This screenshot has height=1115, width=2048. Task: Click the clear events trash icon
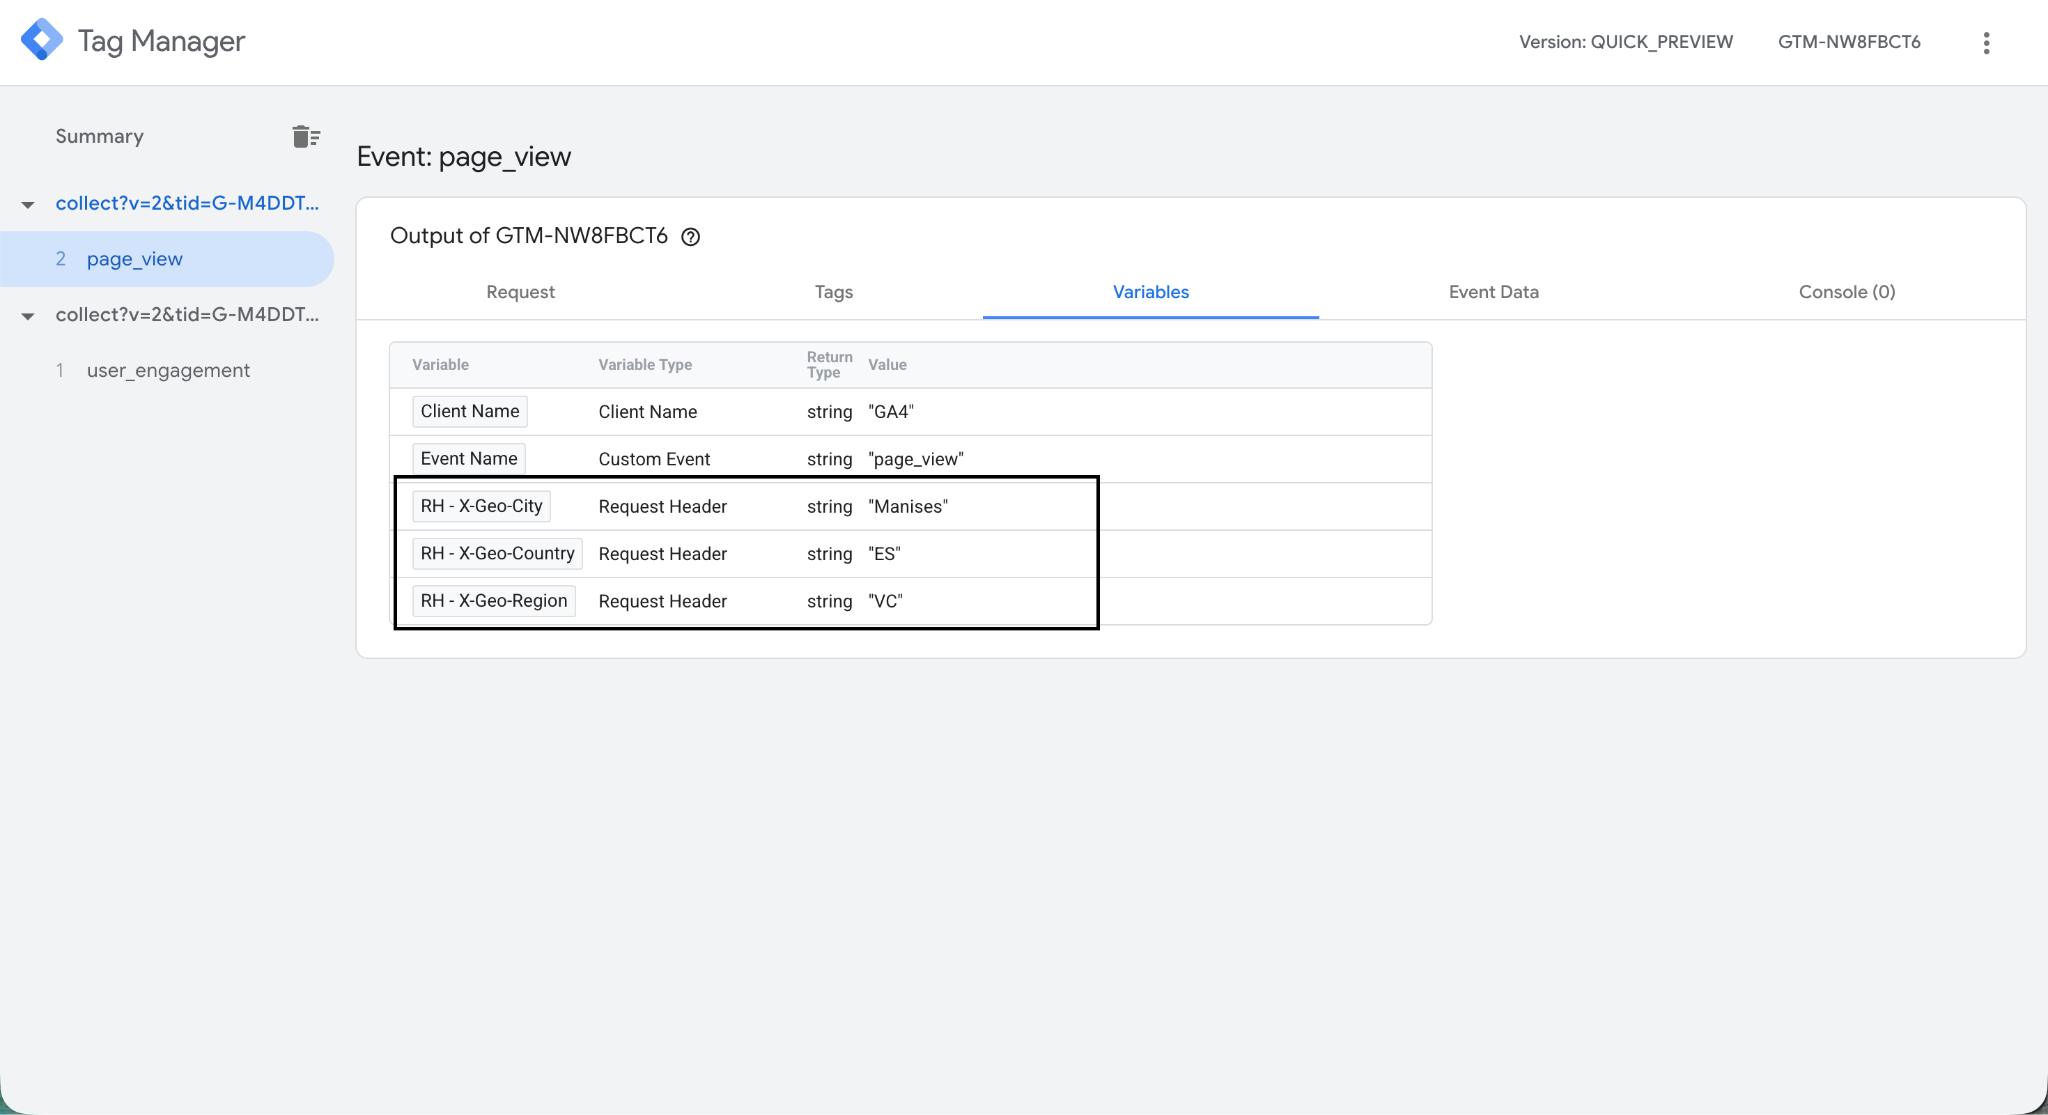(305, 137)
